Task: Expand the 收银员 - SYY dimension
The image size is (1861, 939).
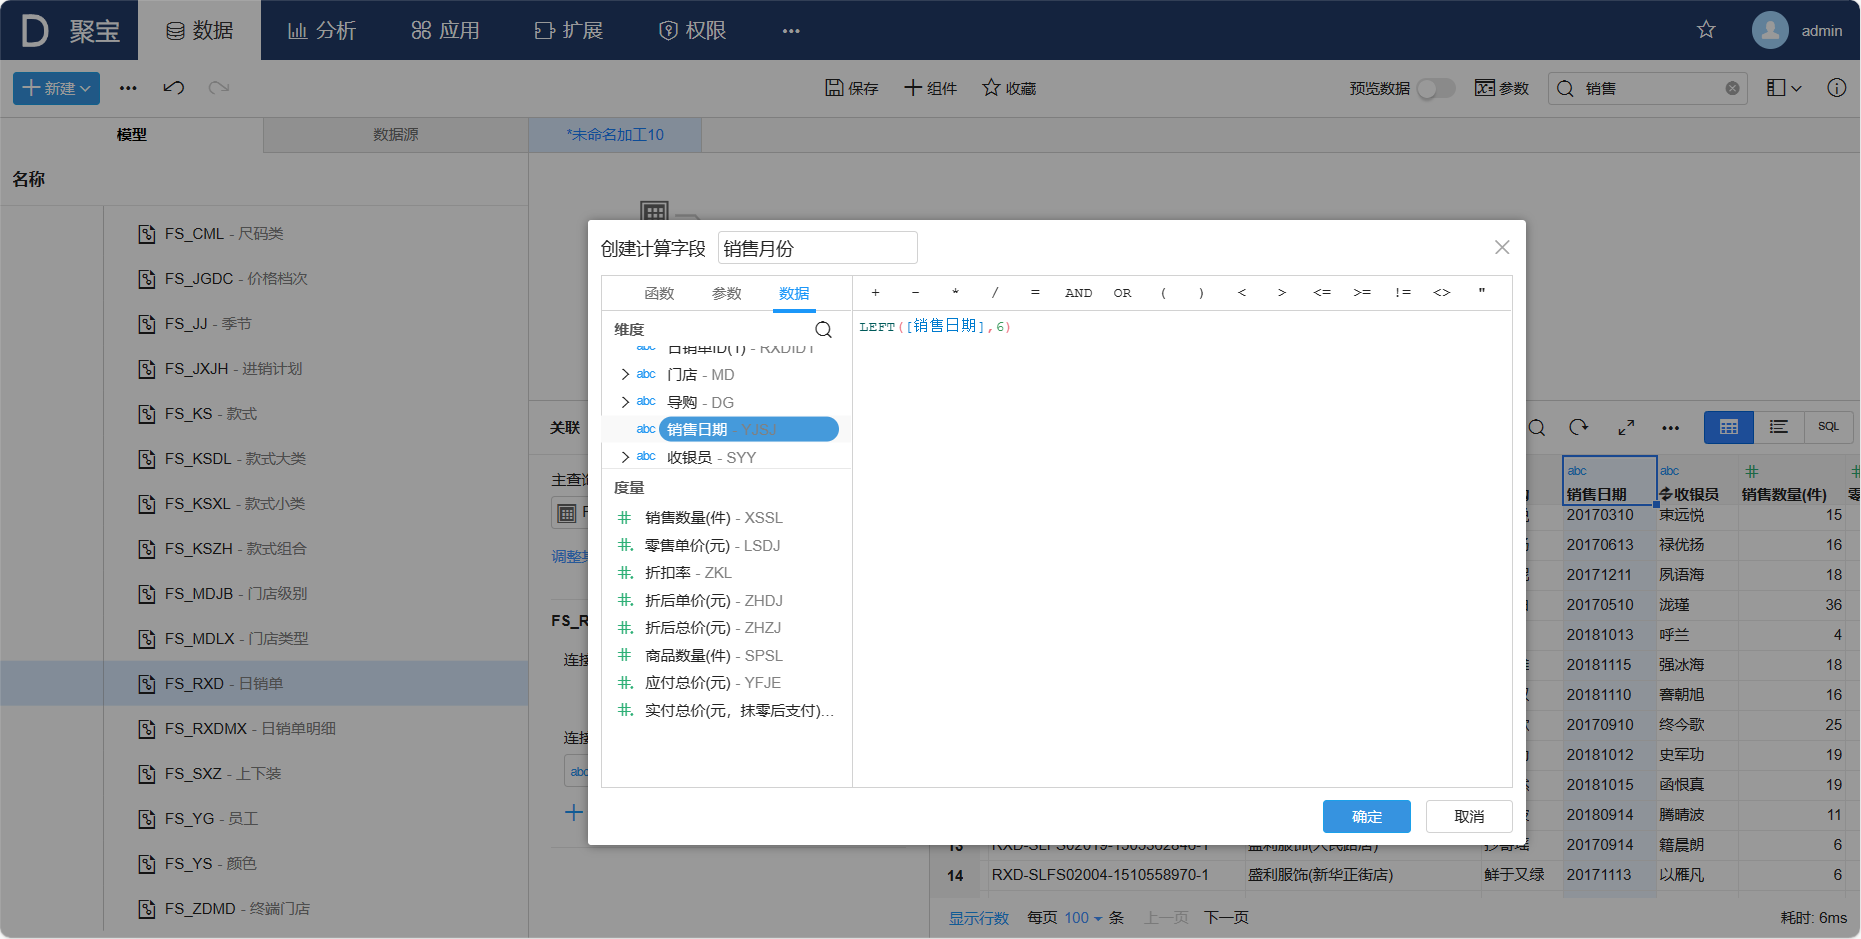Action: (625, 457)
